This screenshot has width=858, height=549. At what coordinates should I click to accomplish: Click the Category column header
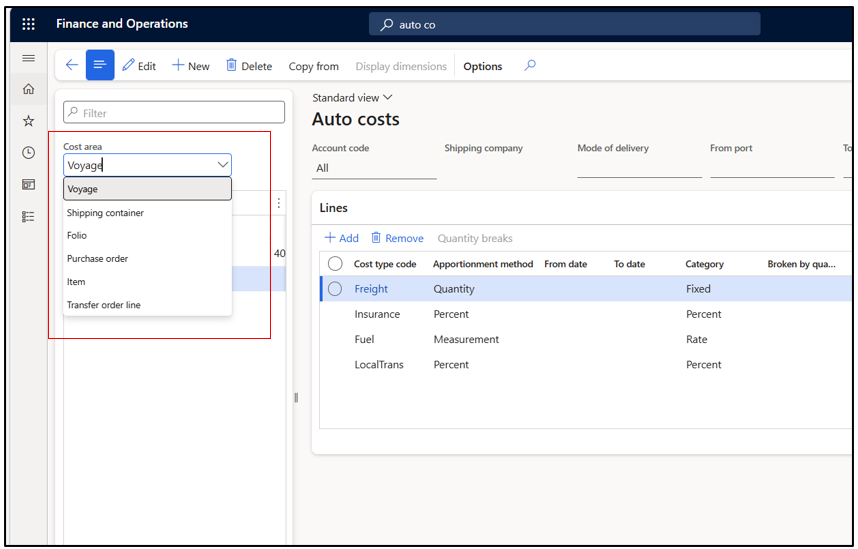point(704,264)
